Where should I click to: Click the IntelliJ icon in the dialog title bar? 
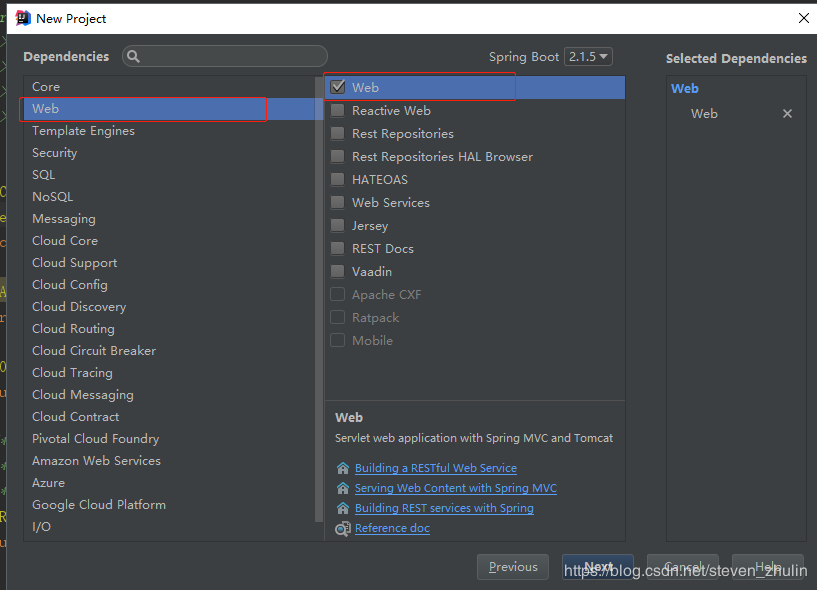point(21,17)
